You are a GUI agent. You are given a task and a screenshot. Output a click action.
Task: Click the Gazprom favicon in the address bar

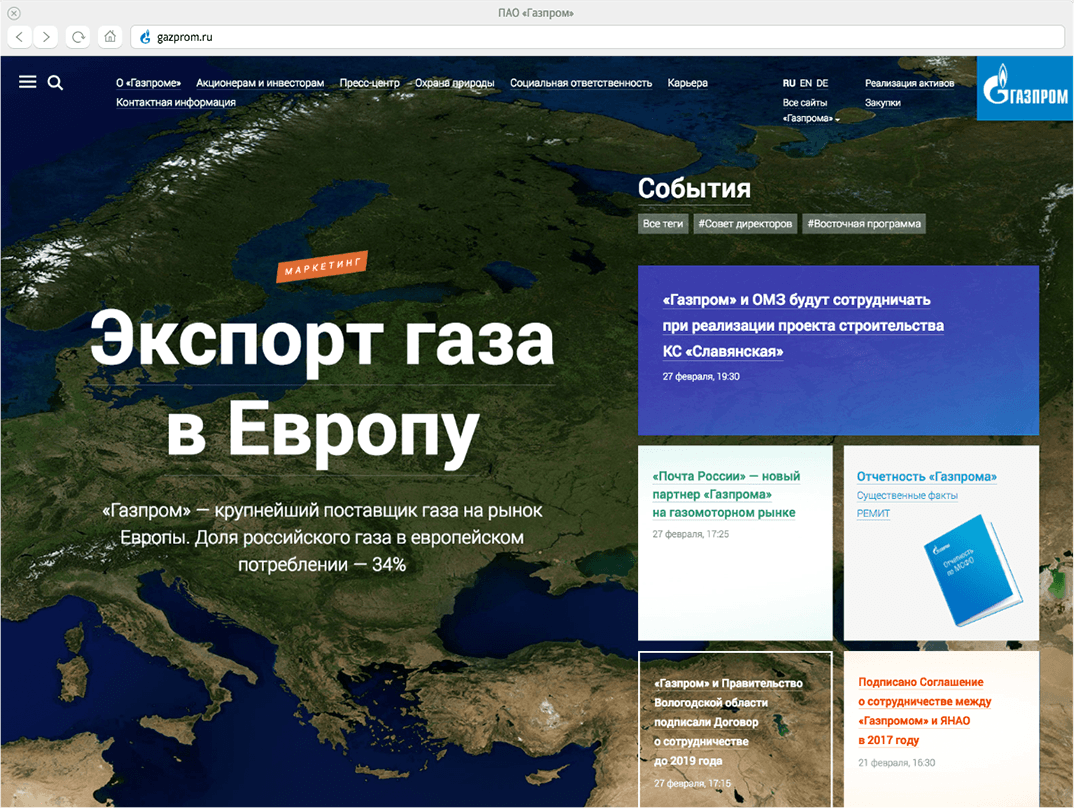coord(145,37)
